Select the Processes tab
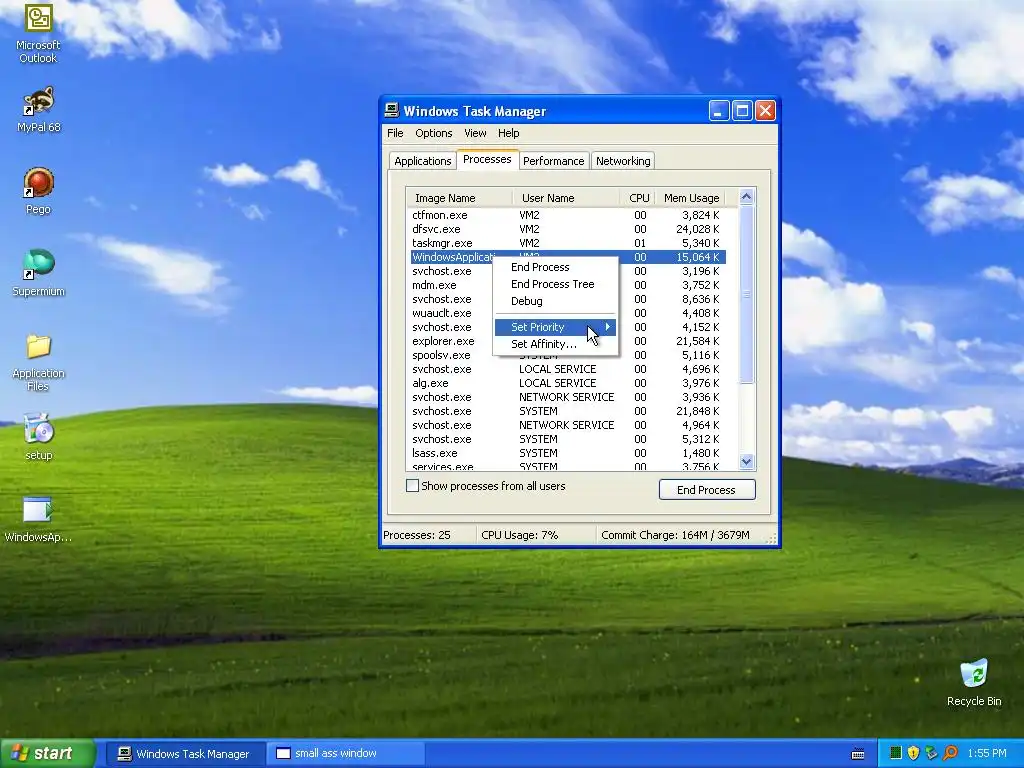The width and height of the screenshot is (1024, 768). click(487, 159)
